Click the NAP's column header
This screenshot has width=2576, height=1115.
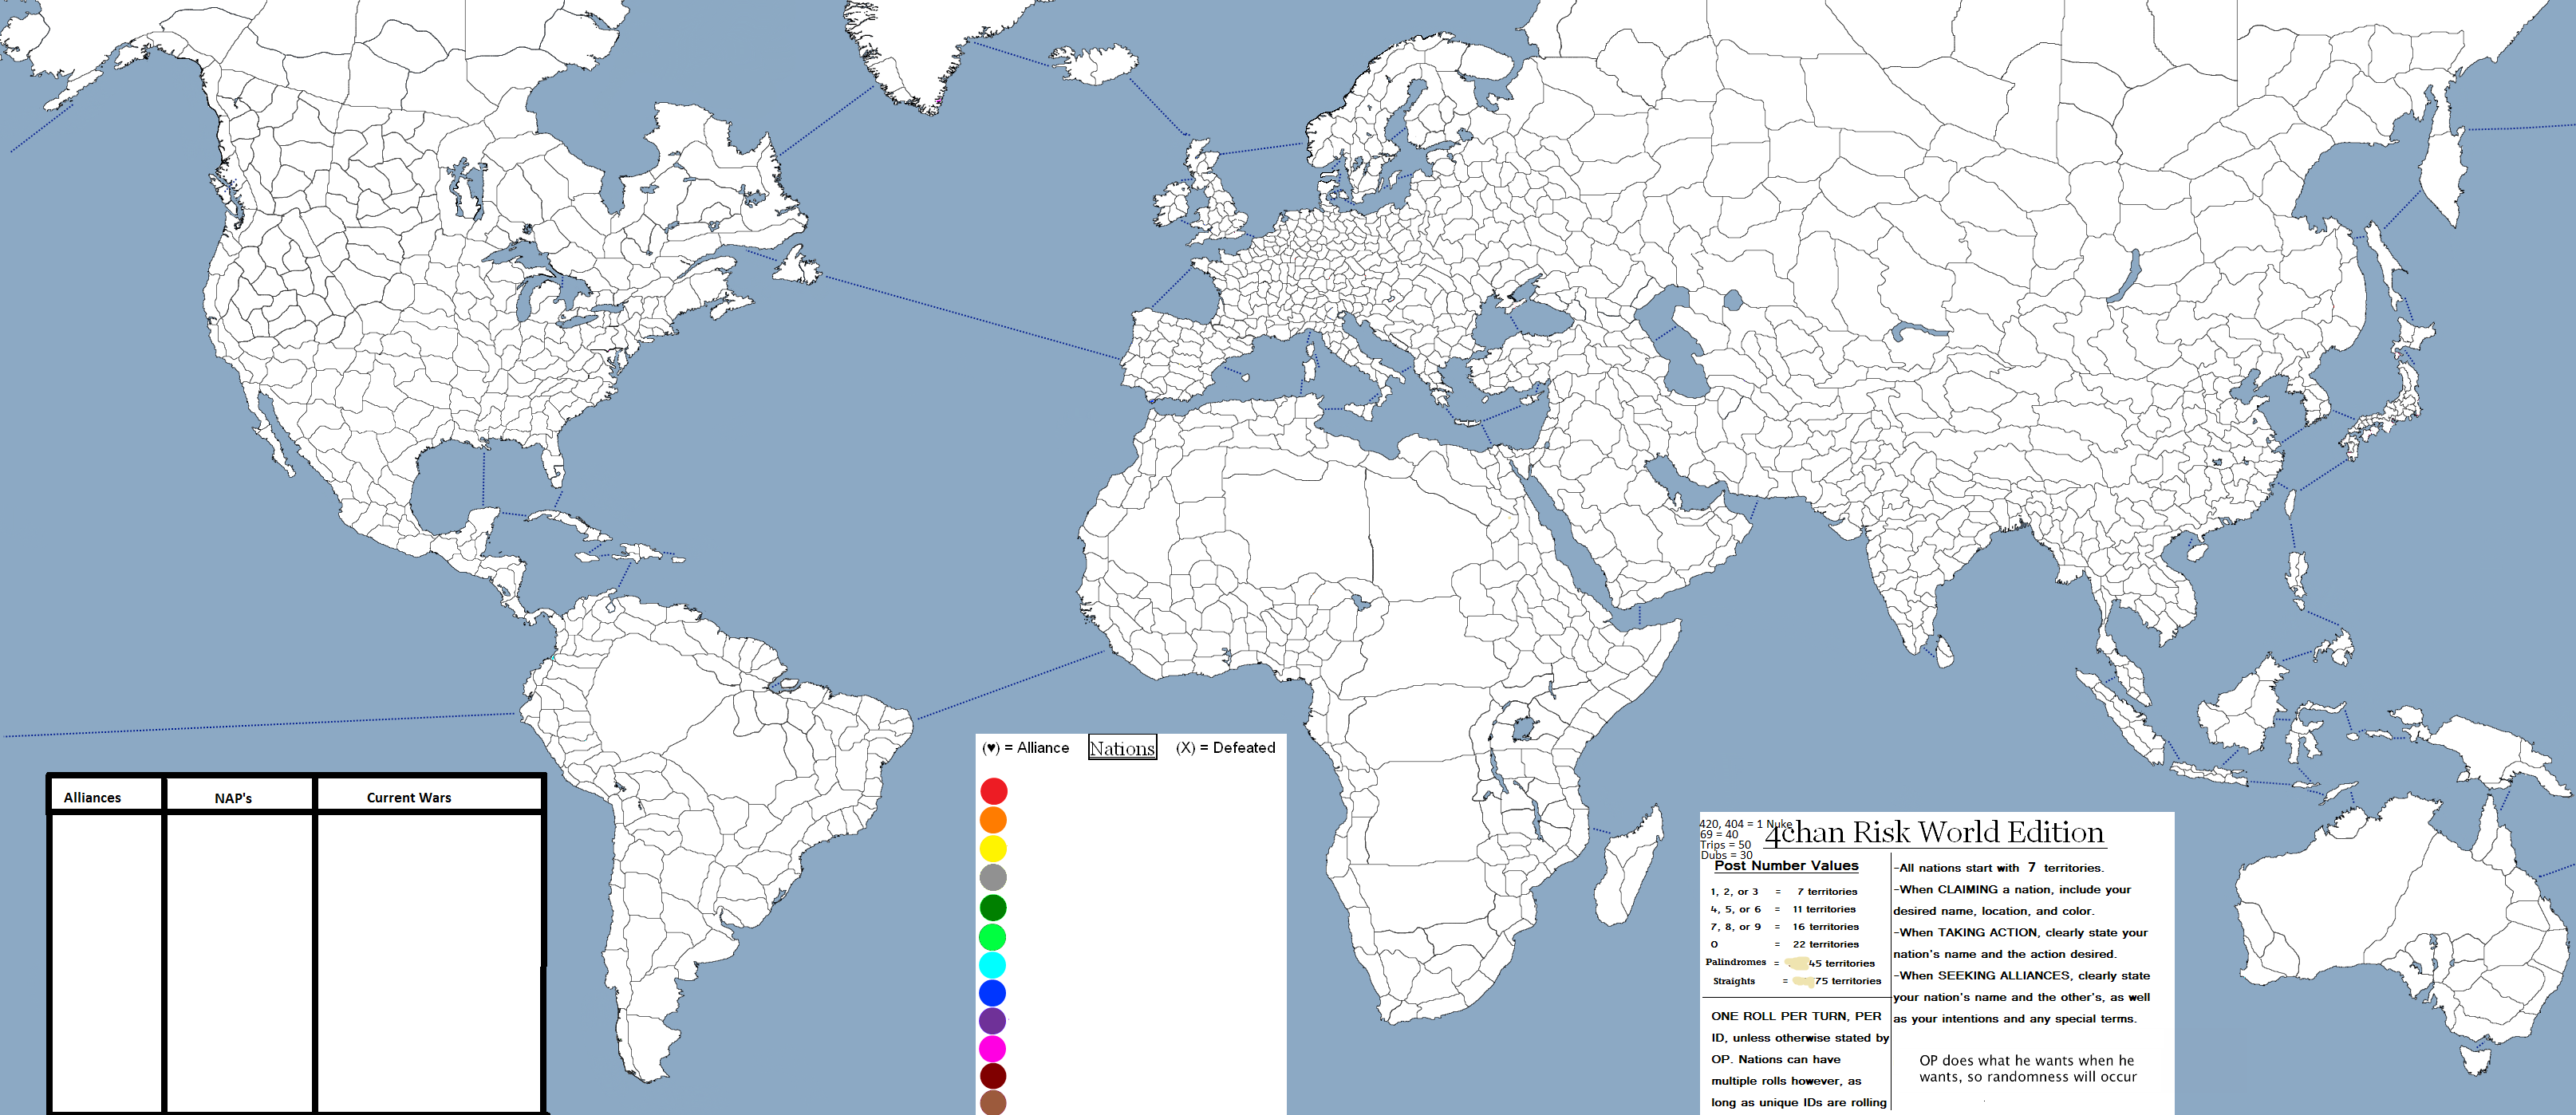pos(233,798)
